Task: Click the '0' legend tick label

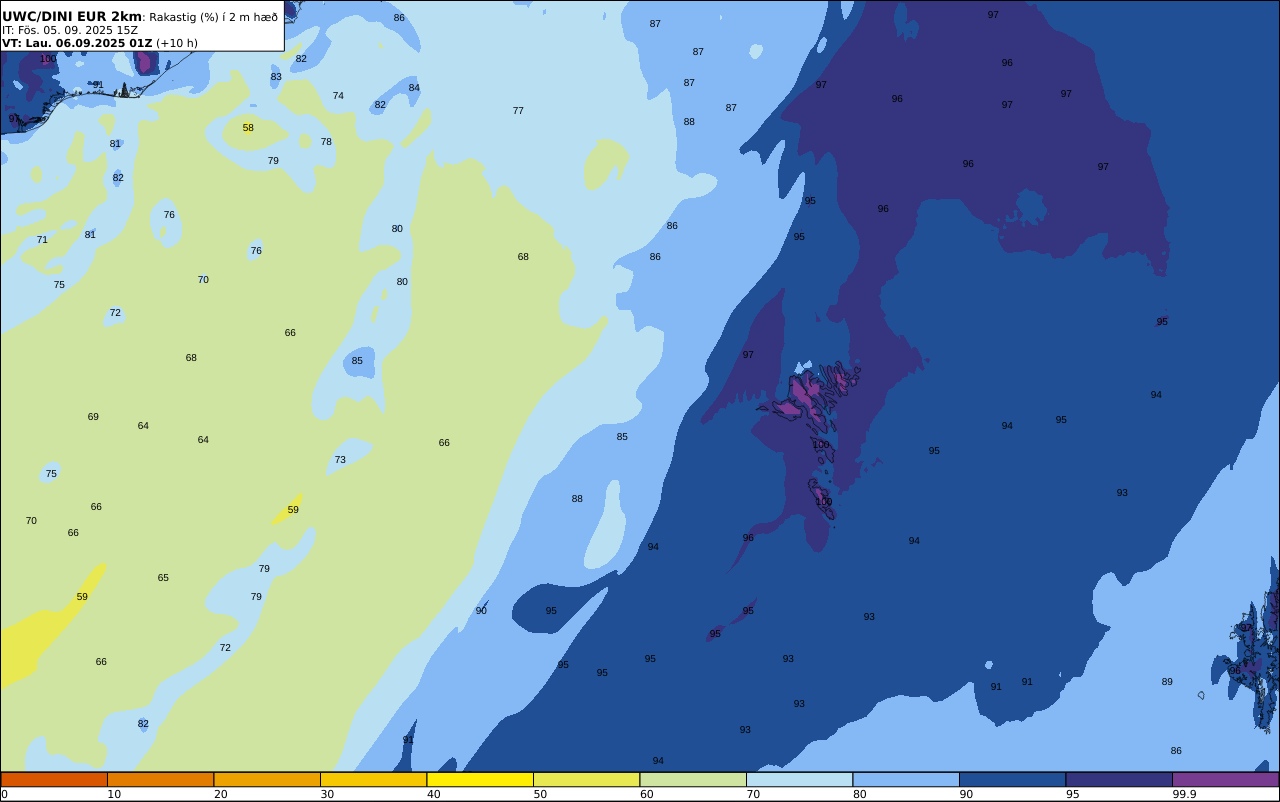Action: coord(4,794)
